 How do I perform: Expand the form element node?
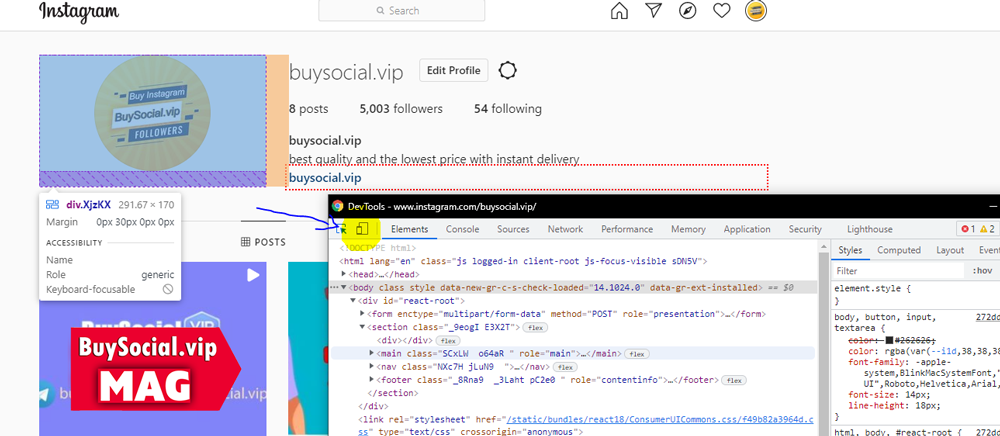click(362, 314)
